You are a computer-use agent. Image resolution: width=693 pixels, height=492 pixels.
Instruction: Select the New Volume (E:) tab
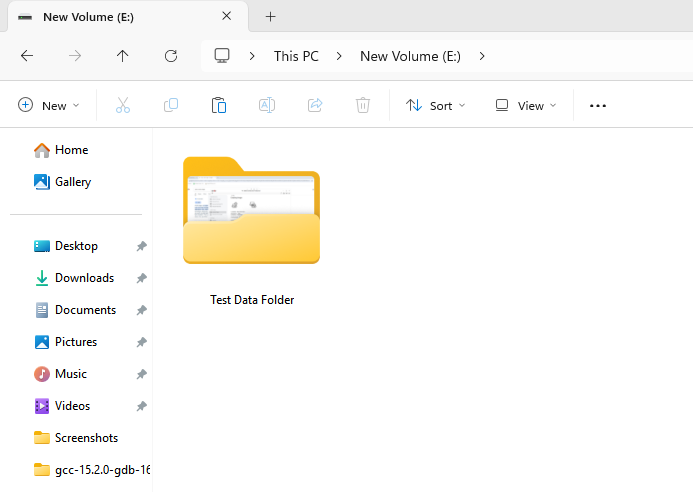click(110, 17)
